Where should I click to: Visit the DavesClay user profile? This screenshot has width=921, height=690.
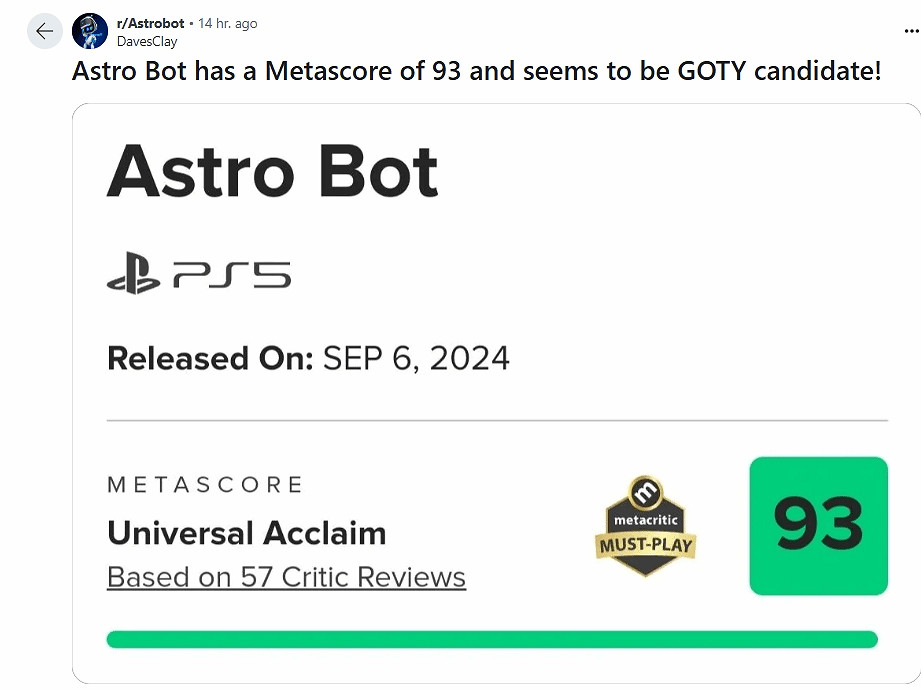[147, 42]
